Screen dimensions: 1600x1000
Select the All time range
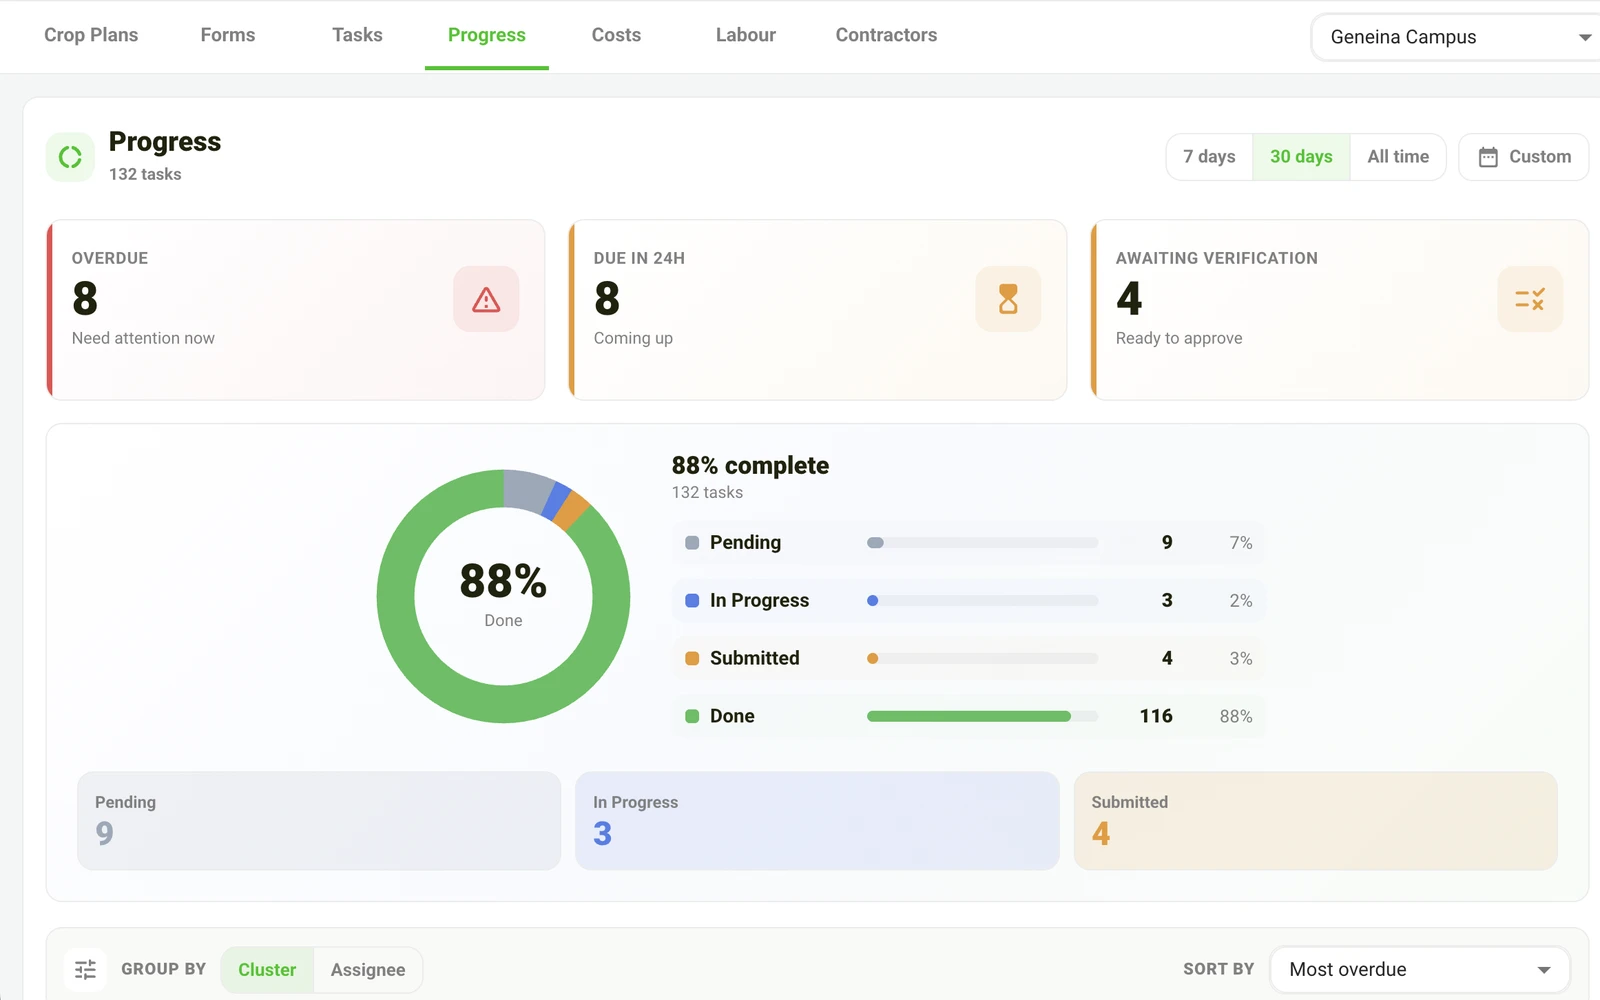(1398, 157)
